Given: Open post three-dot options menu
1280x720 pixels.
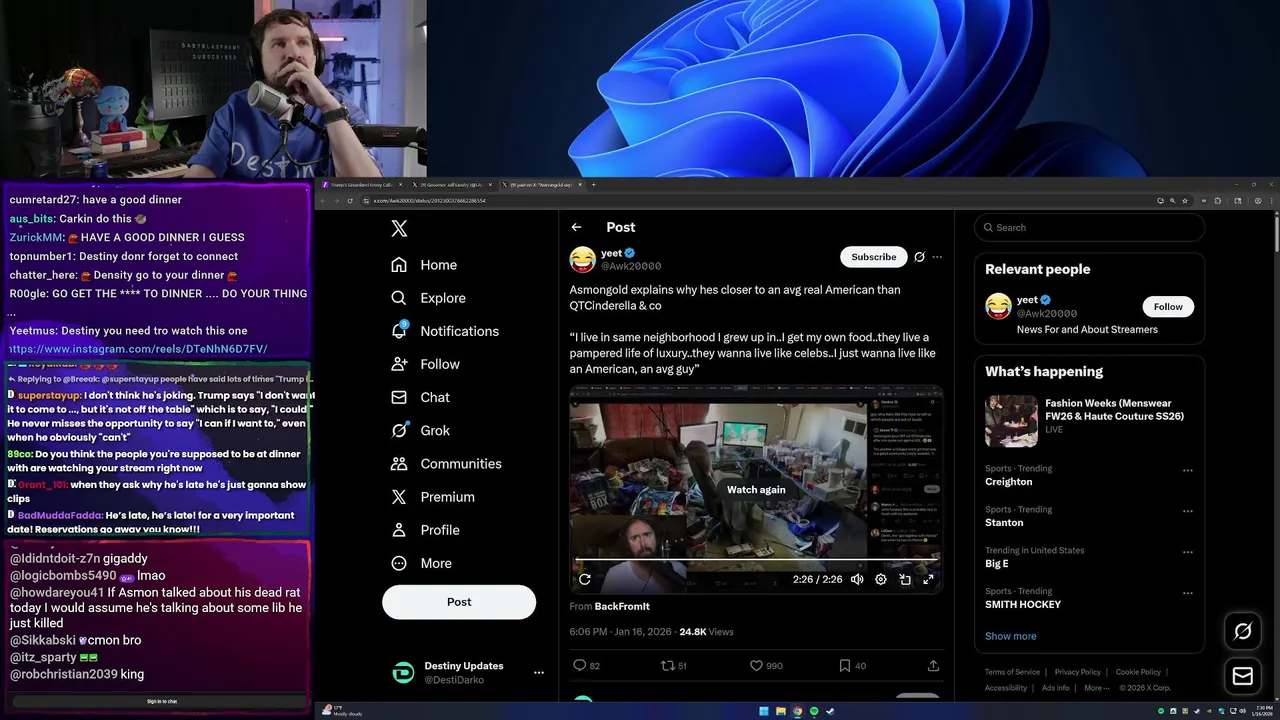Looking at the screenshot, I should click(937, 257).
